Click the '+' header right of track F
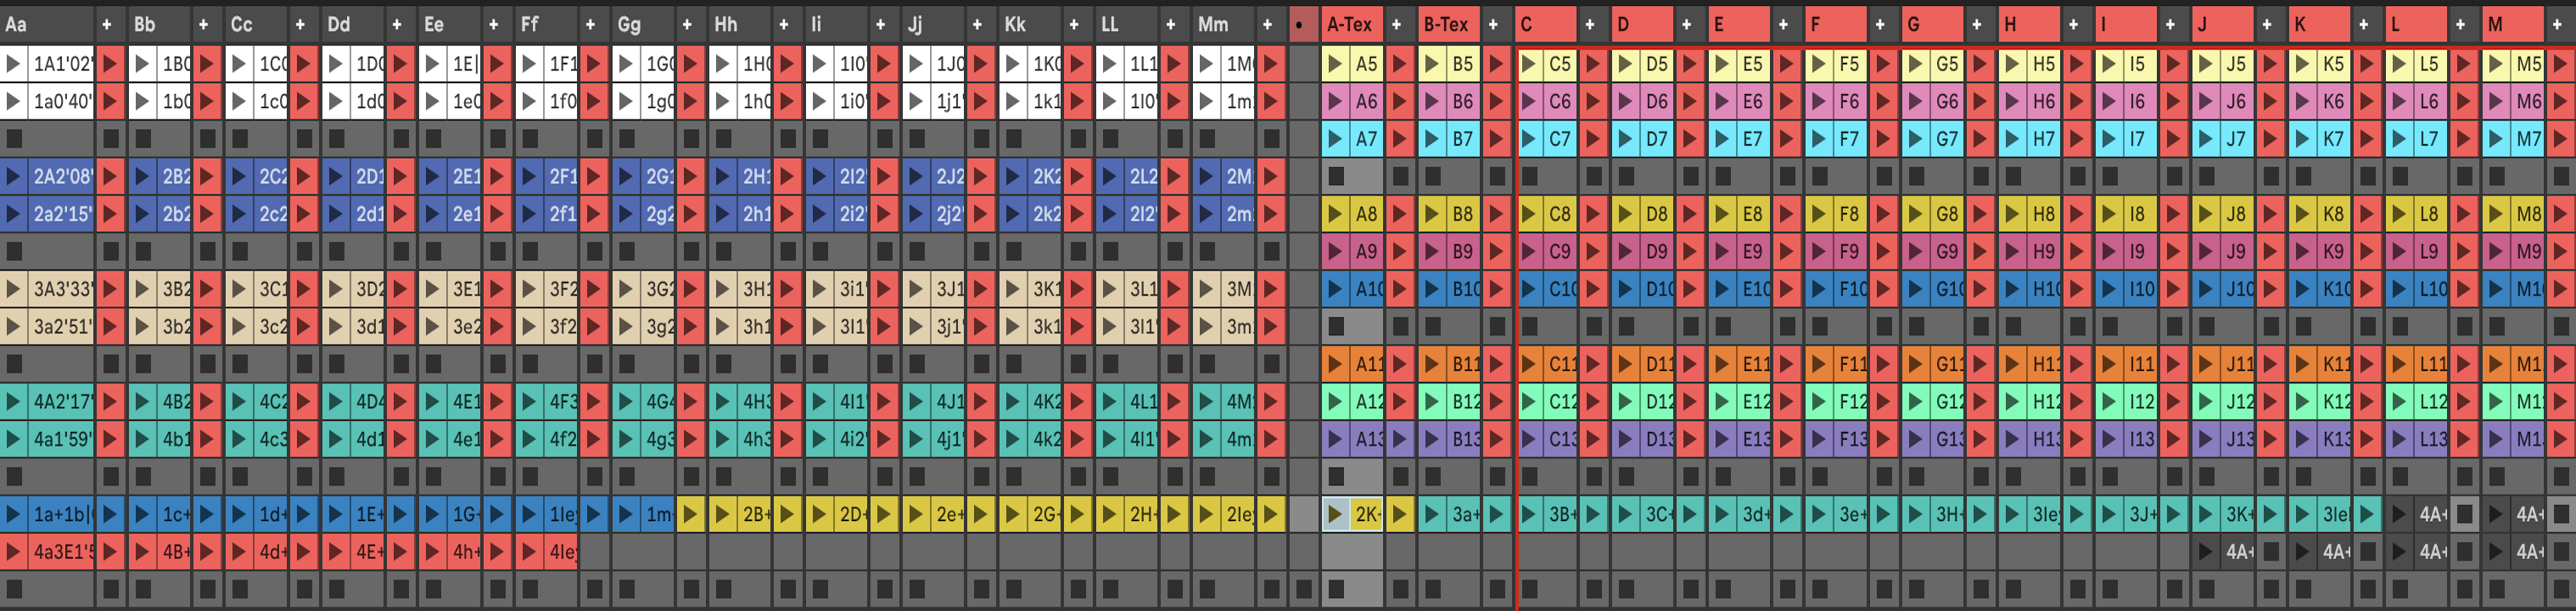Image resolution: width=2576 pixels, height=611 pixels. tap(1881, 25)
